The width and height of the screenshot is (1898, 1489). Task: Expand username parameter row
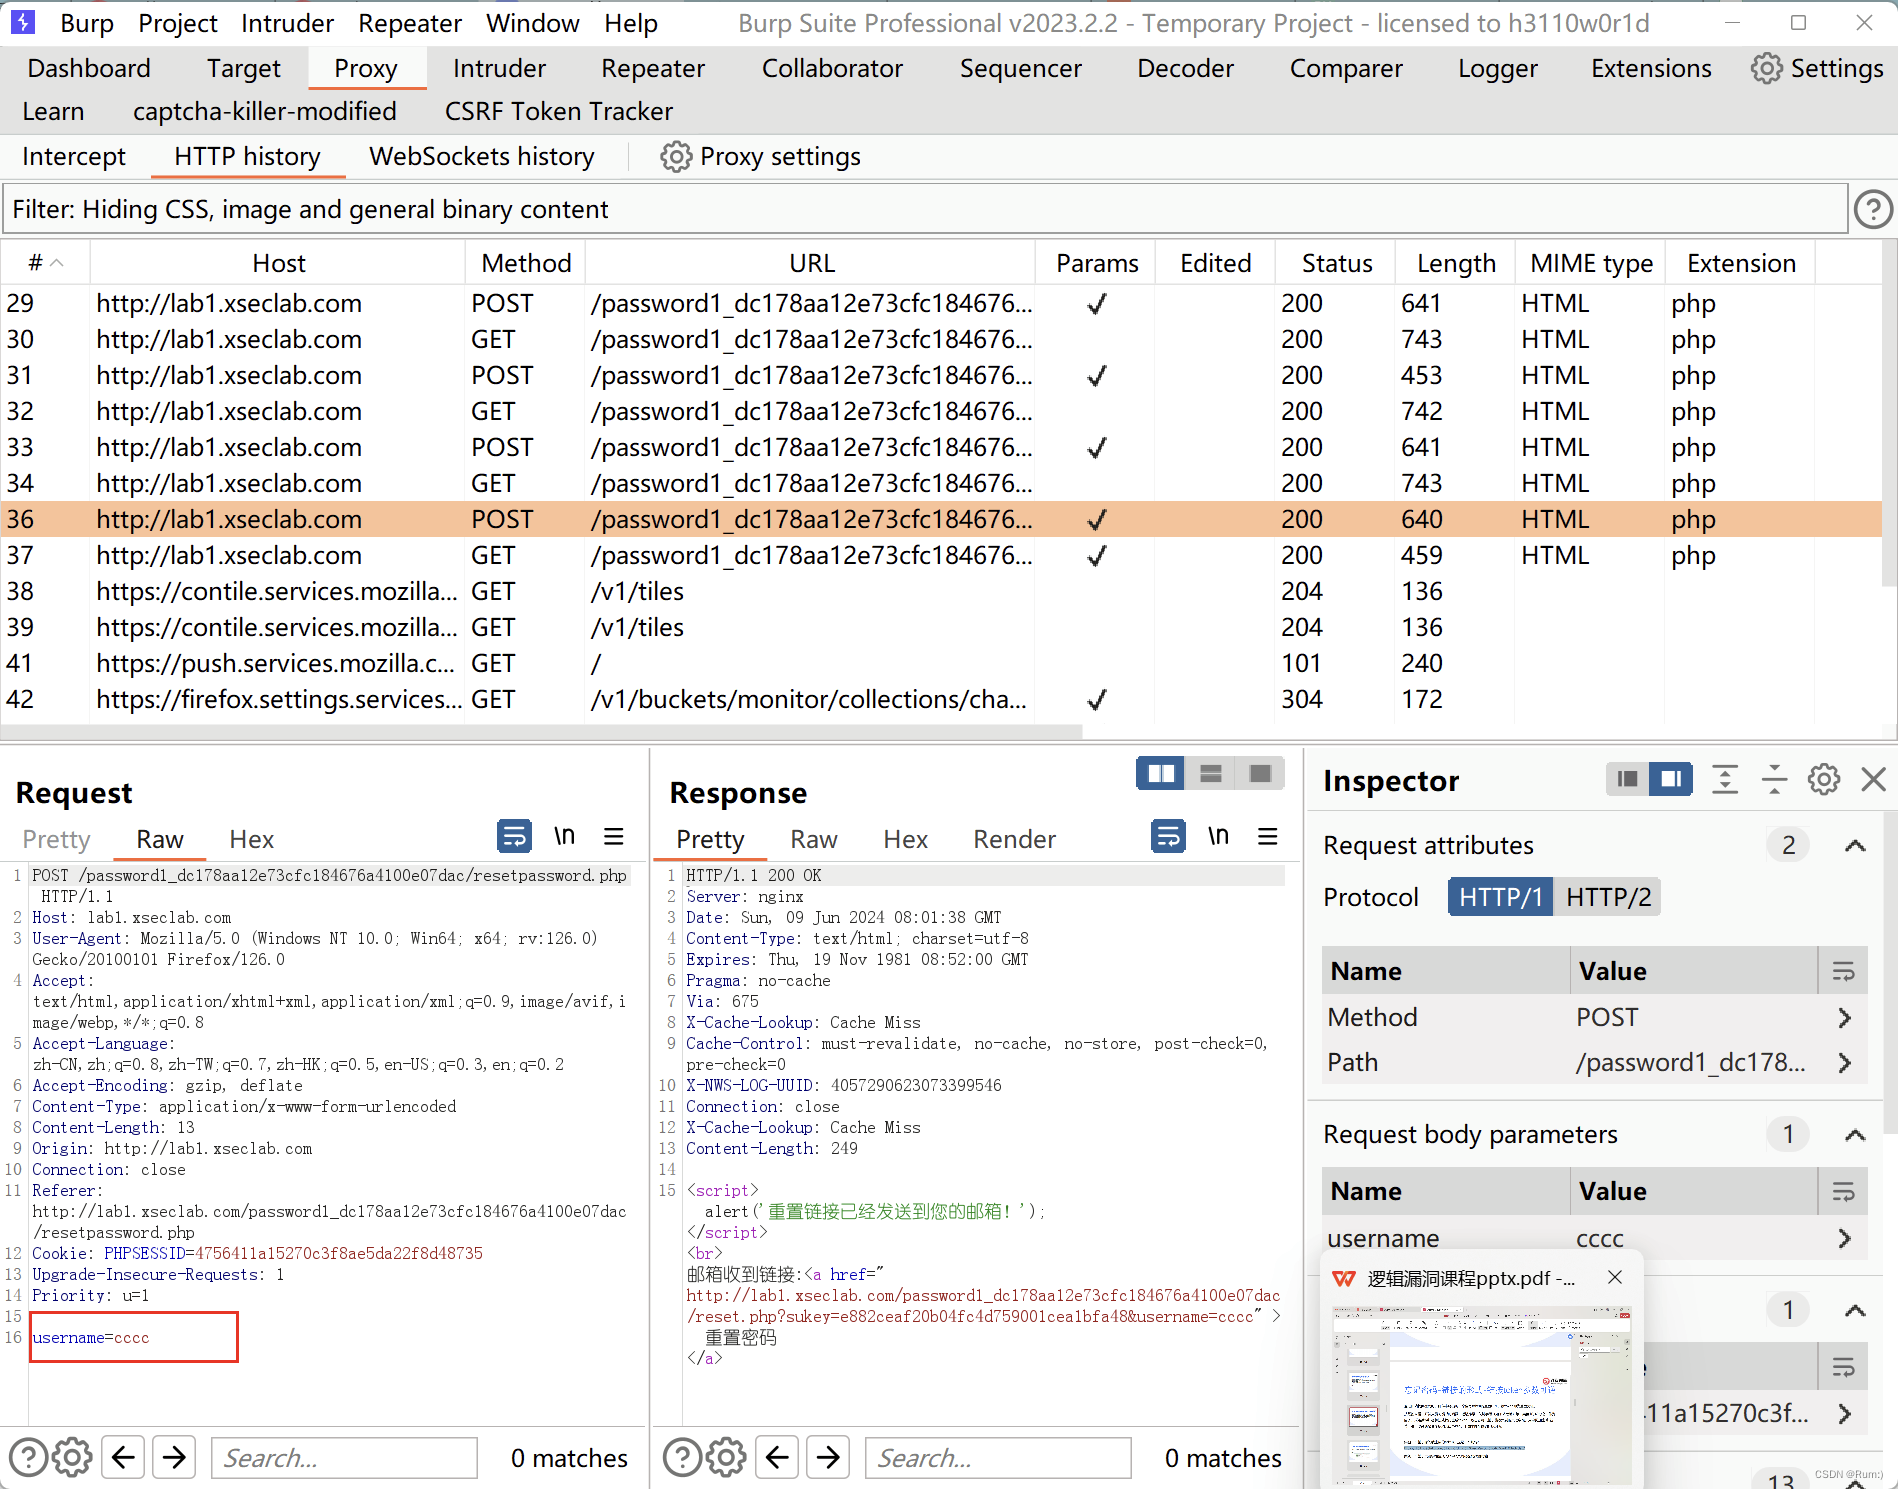click(x=1844, y=1238)
